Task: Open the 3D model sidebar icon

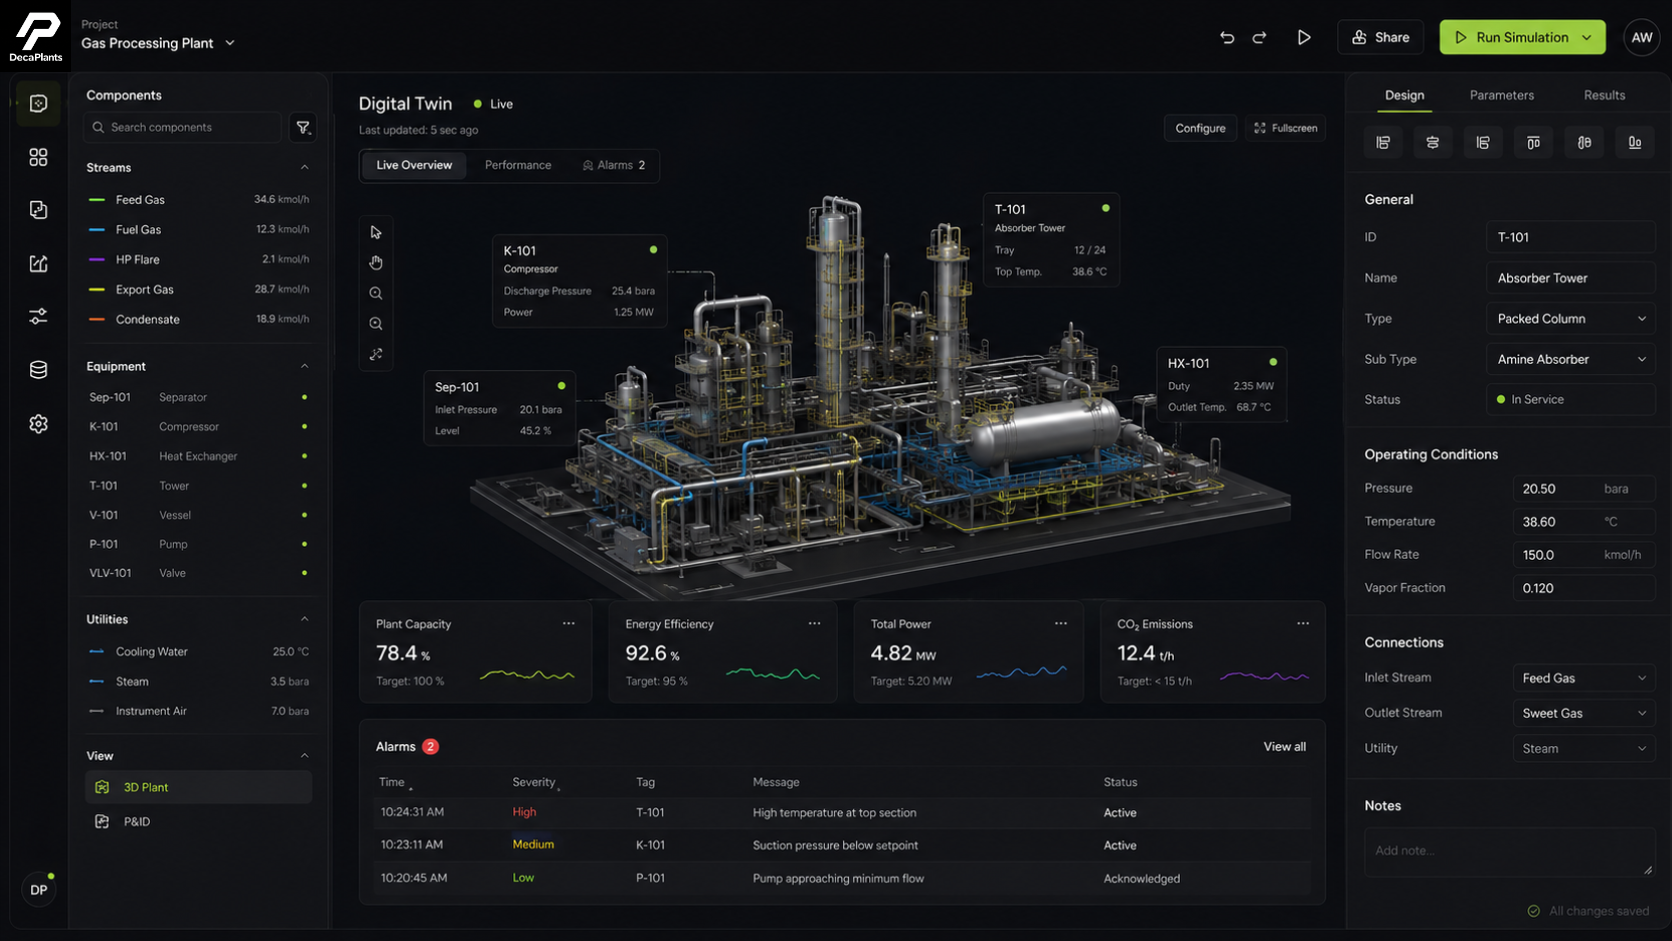Action: click(x=38, y=104)
